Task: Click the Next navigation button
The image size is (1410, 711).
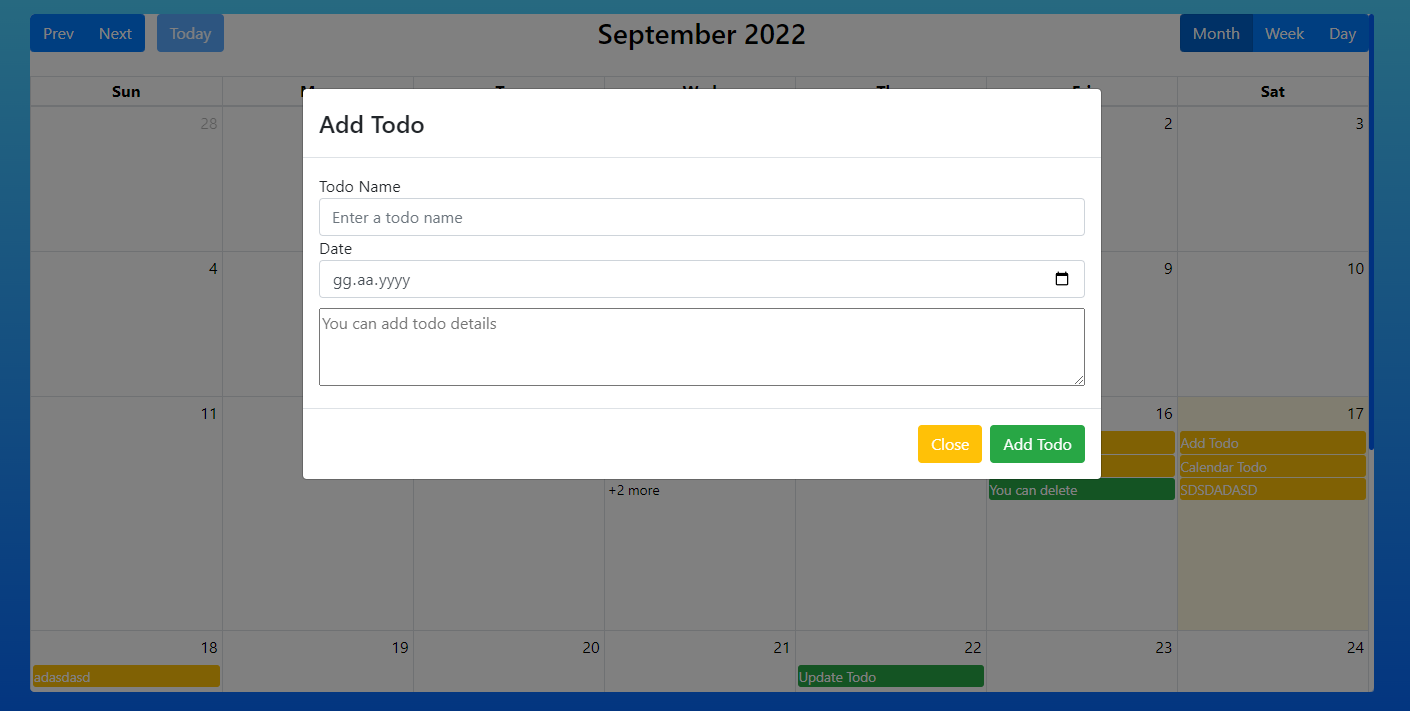Action: coord(115,33)
